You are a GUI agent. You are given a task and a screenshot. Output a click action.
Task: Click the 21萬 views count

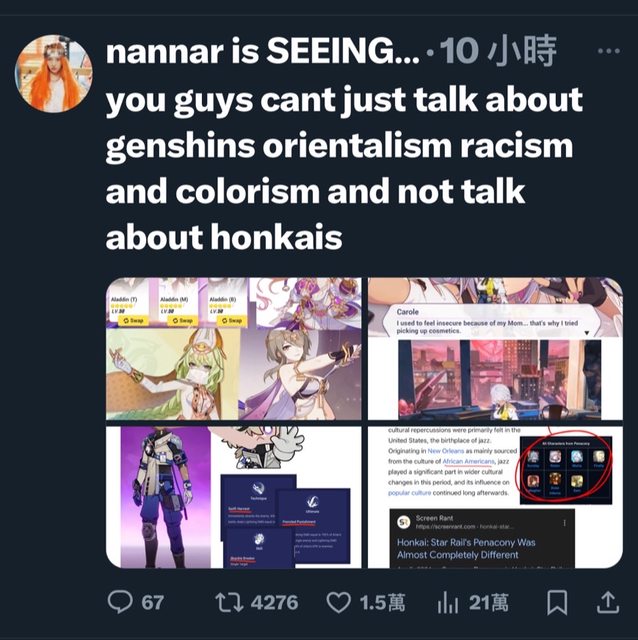(489, 603)
